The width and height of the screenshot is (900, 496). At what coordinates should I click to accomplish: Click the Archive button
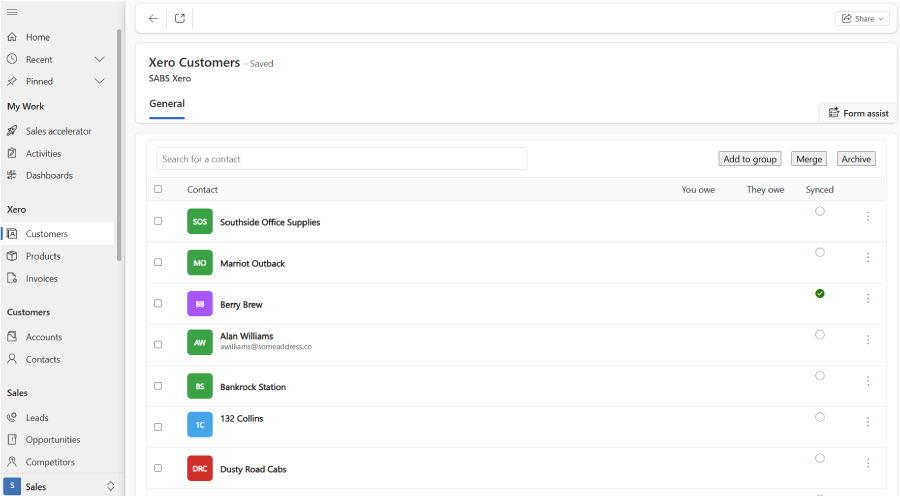(x=856, y=159)
